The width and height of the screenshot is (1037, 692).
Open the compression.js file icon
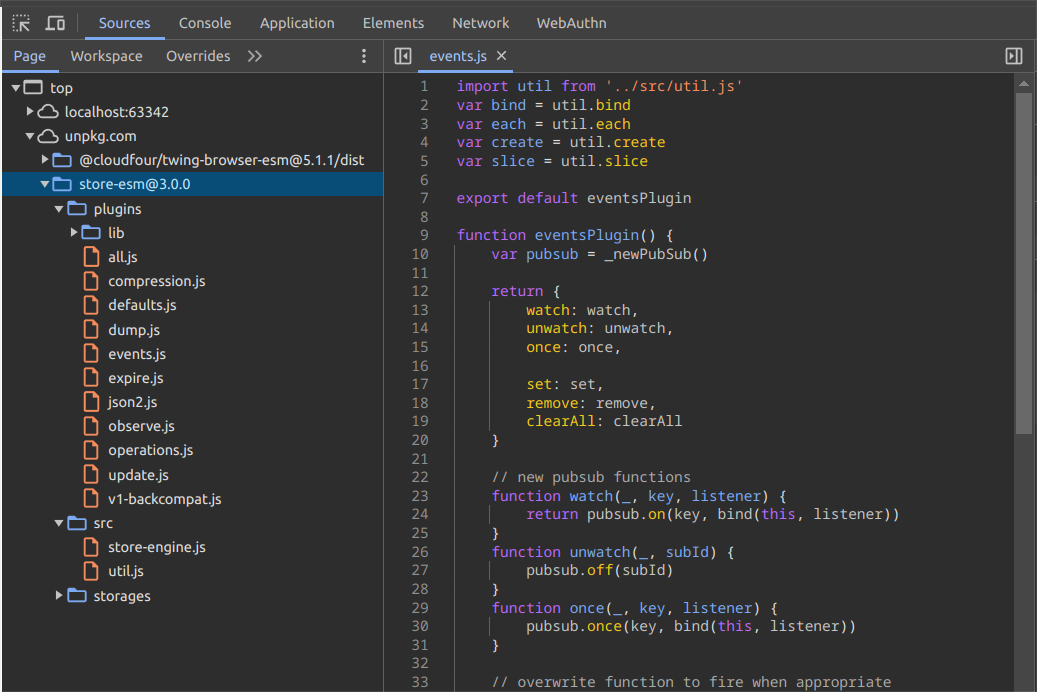pos(92,281)
